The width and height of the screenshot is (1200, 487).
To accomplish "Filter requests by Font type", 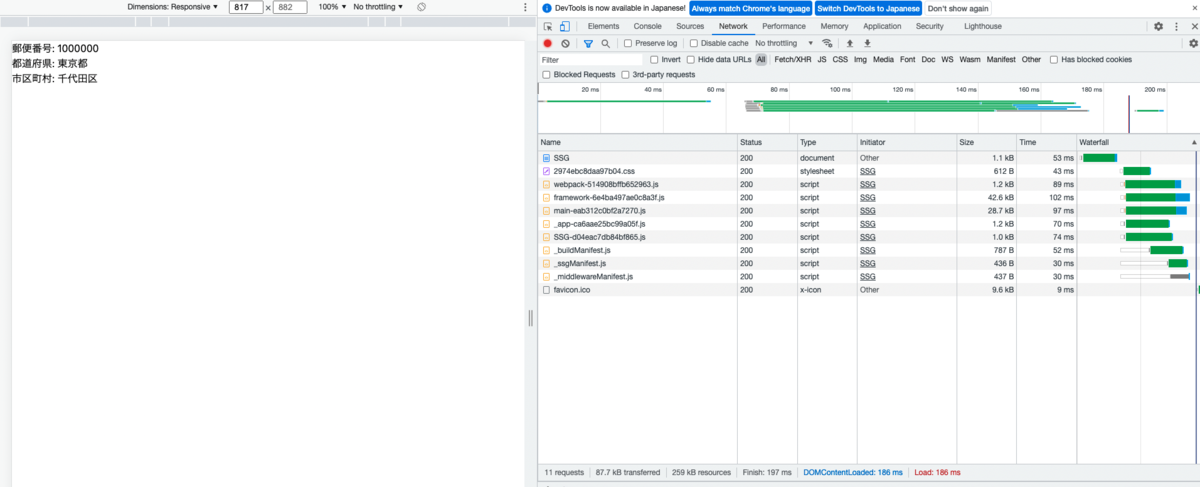I will click(907, 60).
